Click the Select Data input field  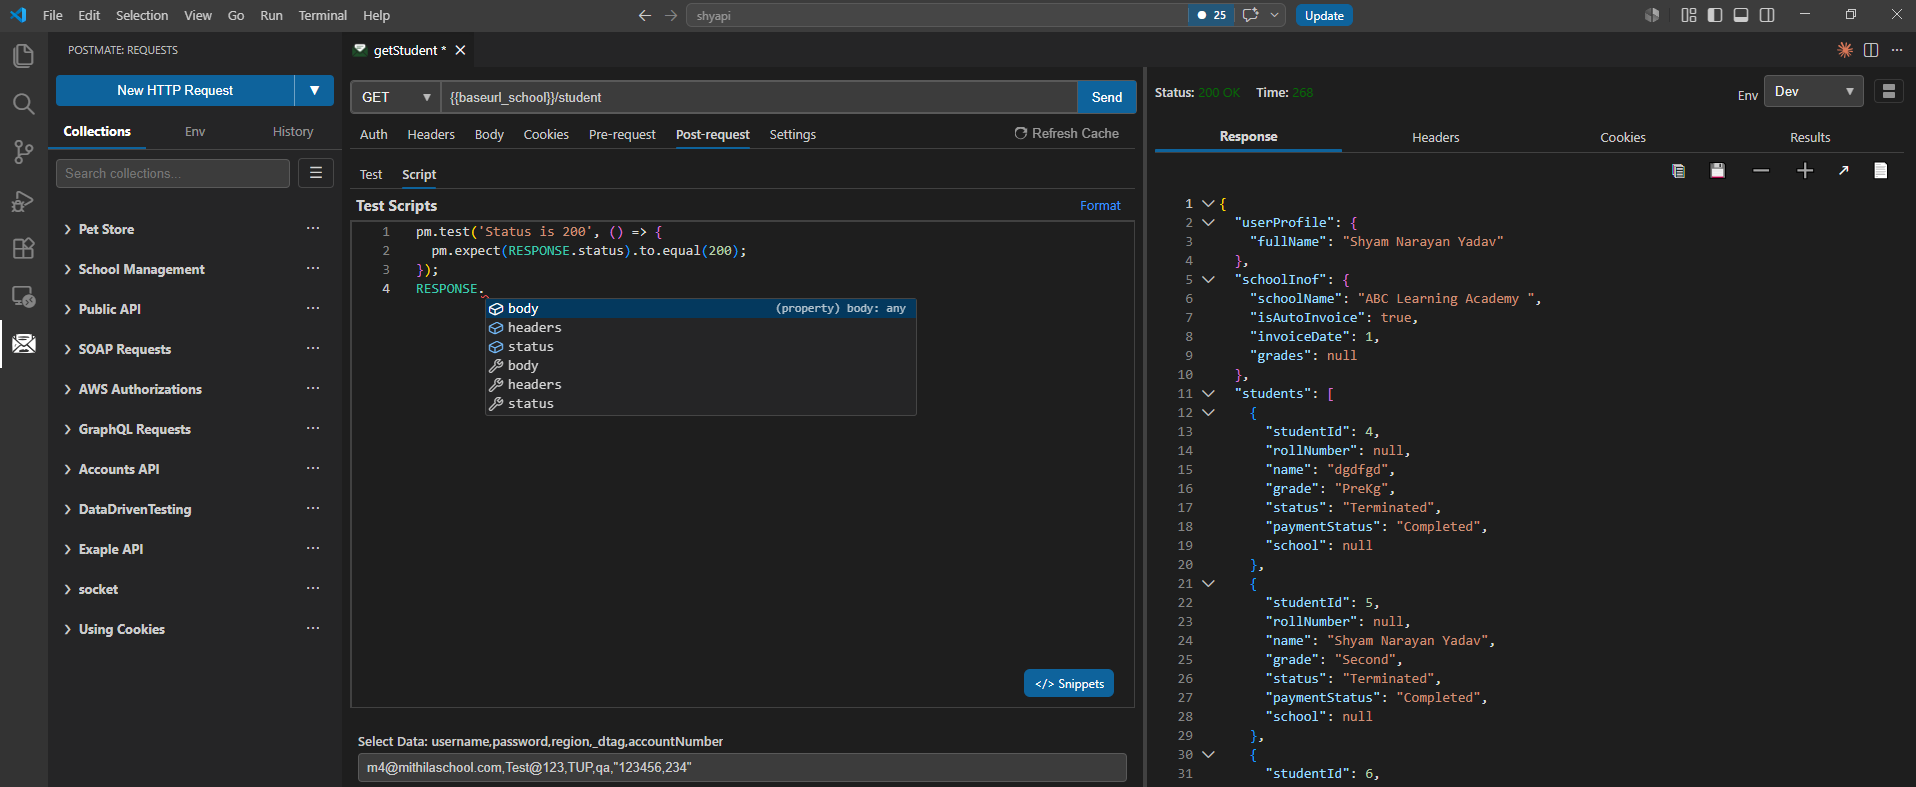(742, 767)
